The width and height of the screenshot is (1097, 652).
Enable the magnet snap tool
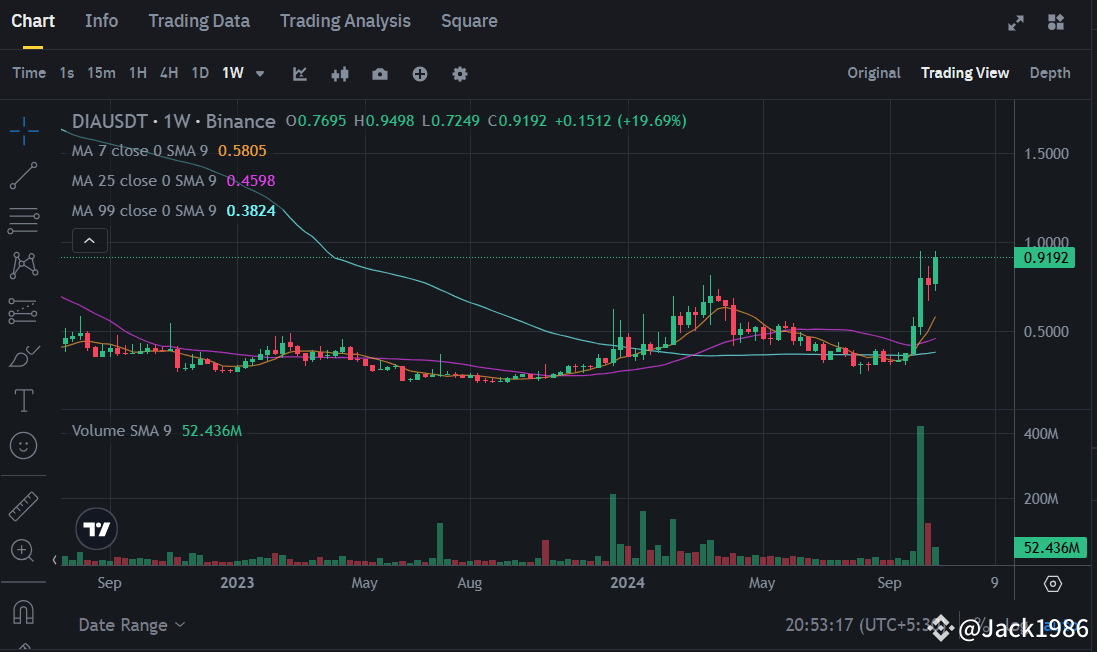click(24, 610)
